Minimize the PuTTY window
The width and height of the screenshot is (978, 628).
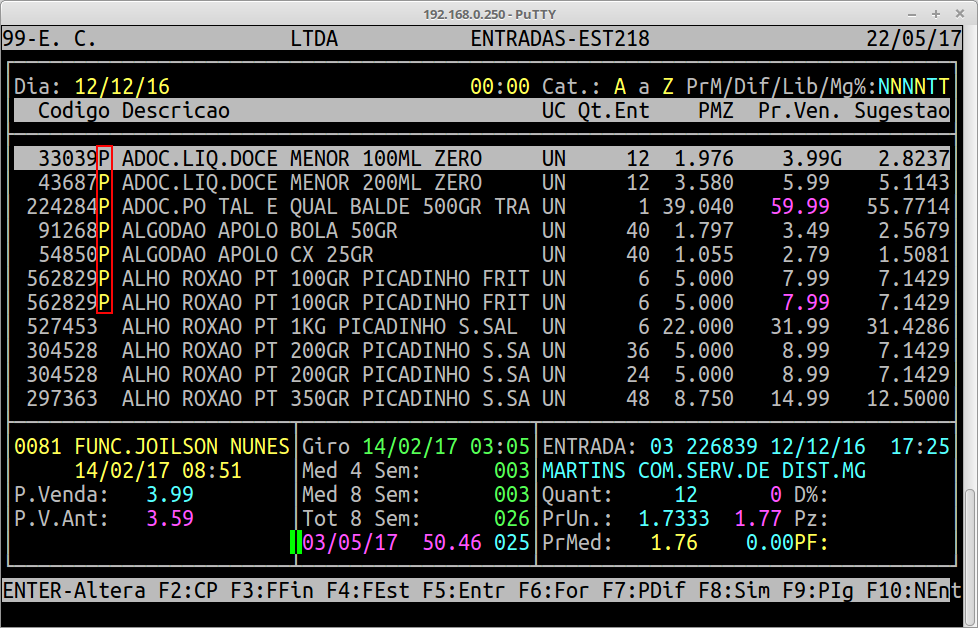coord(911,13)
